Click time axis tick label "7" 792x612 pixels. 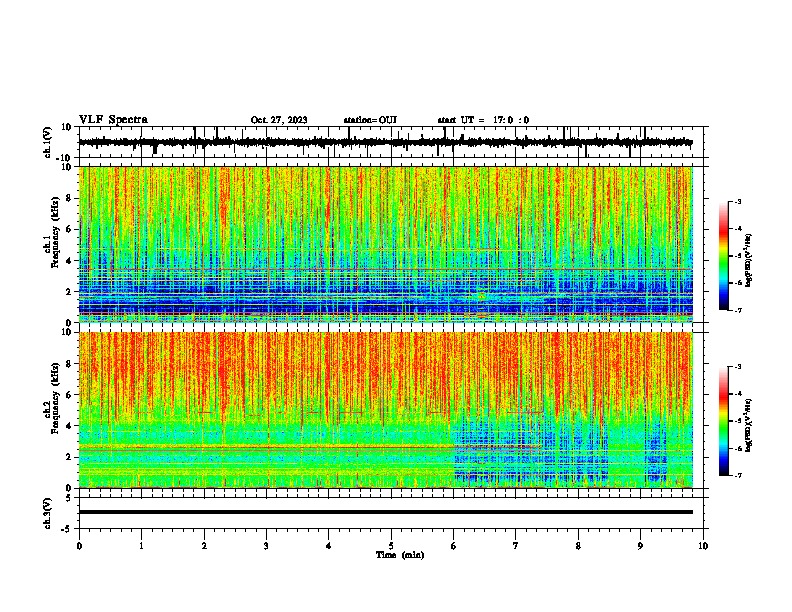point(516,546)
